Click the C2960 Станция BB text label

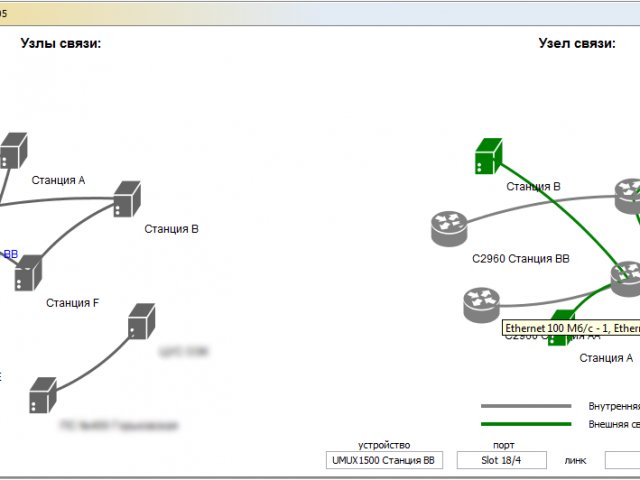coord(520,258)
